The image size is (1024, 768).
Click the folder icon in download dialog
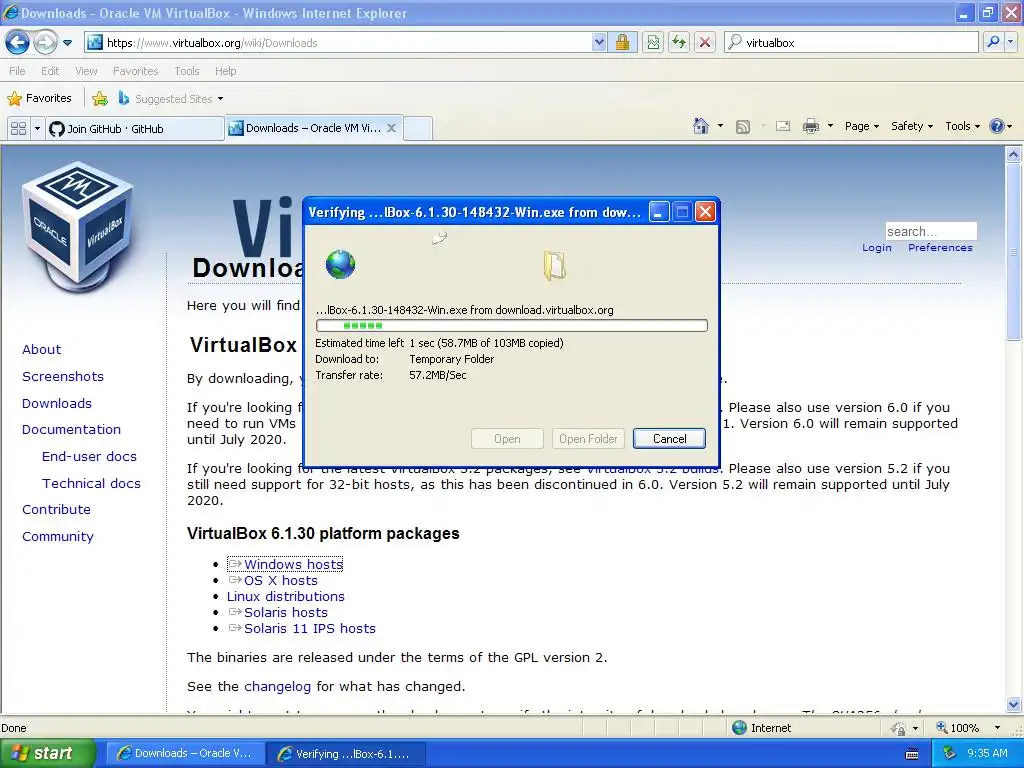(x=554, y=266)
